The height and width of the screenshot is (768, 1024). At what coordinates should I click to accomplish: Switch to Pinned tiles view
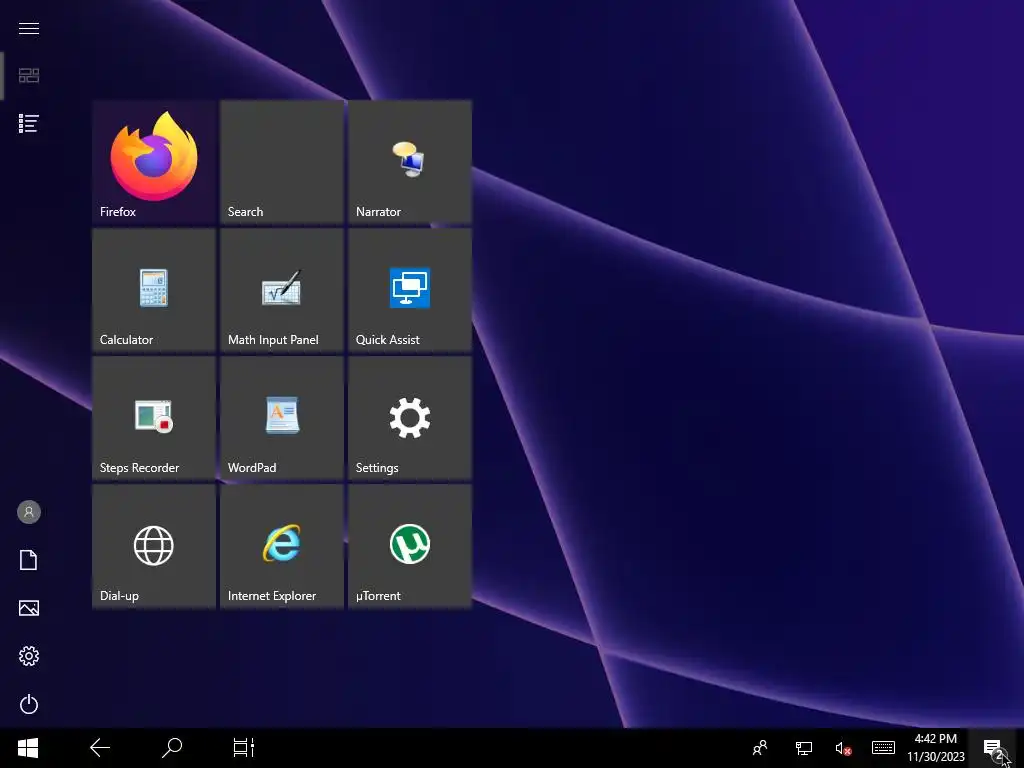29,76
